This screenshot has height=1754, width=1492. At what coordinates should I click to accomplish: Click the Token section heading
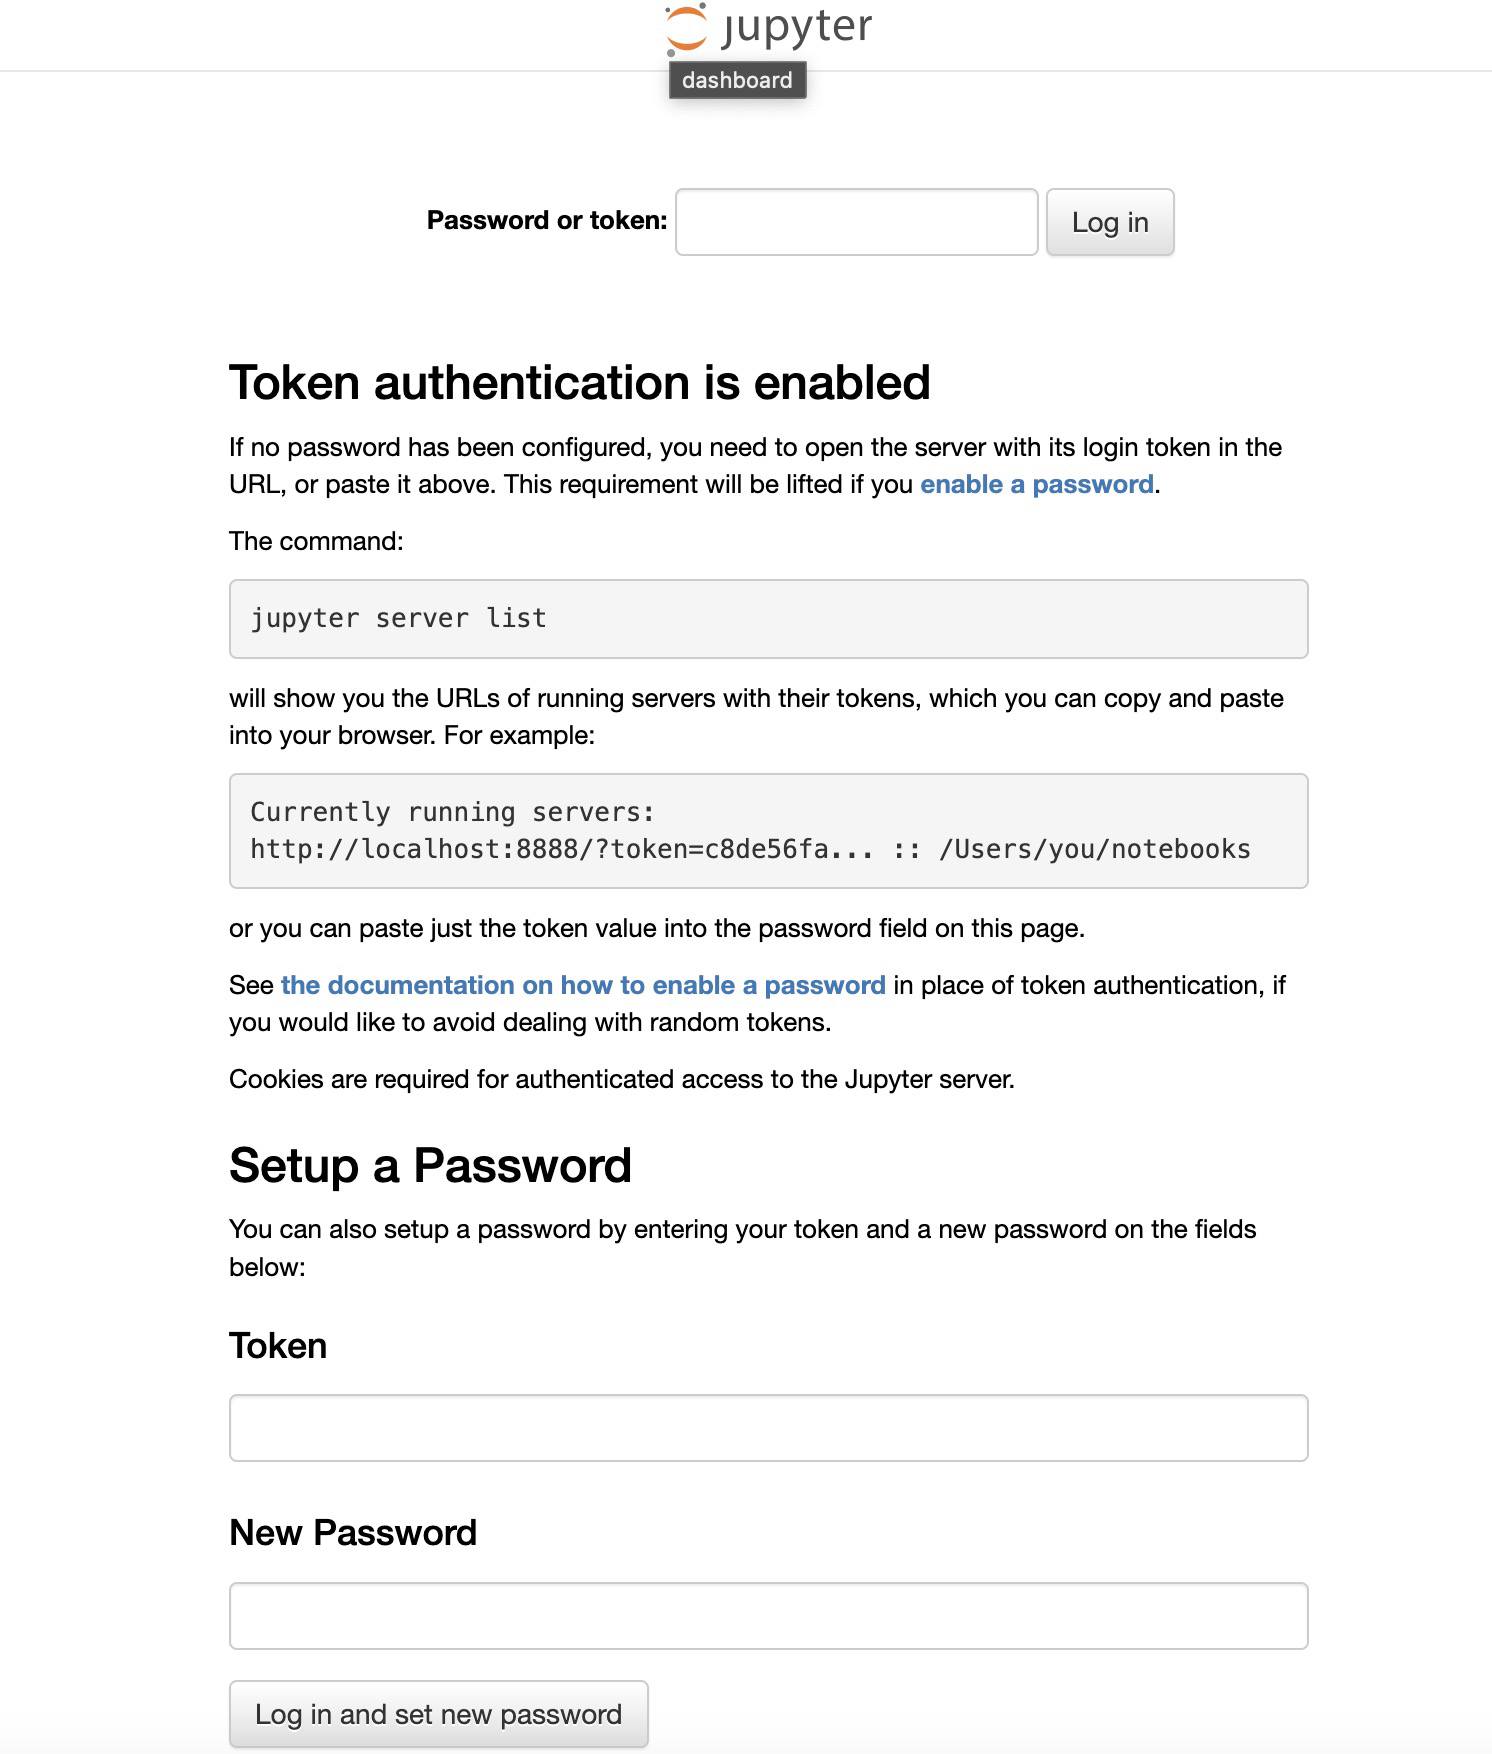click(x=277, y=1345)
